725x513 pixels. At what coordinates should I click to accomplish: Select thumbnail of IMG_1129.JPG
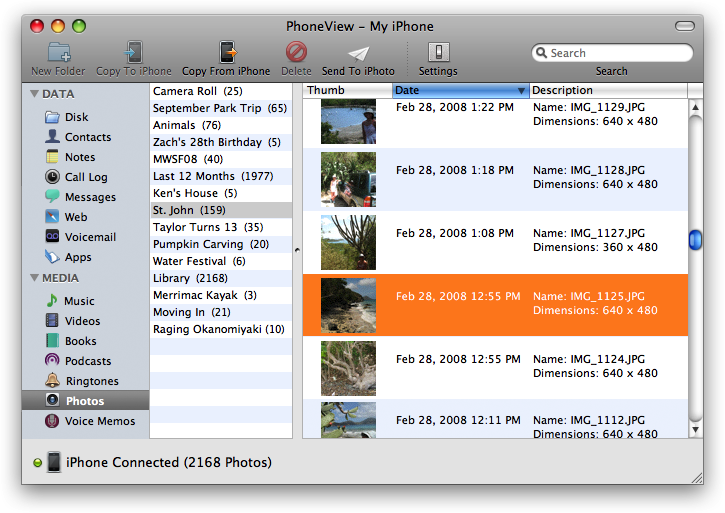pos(348,121)
